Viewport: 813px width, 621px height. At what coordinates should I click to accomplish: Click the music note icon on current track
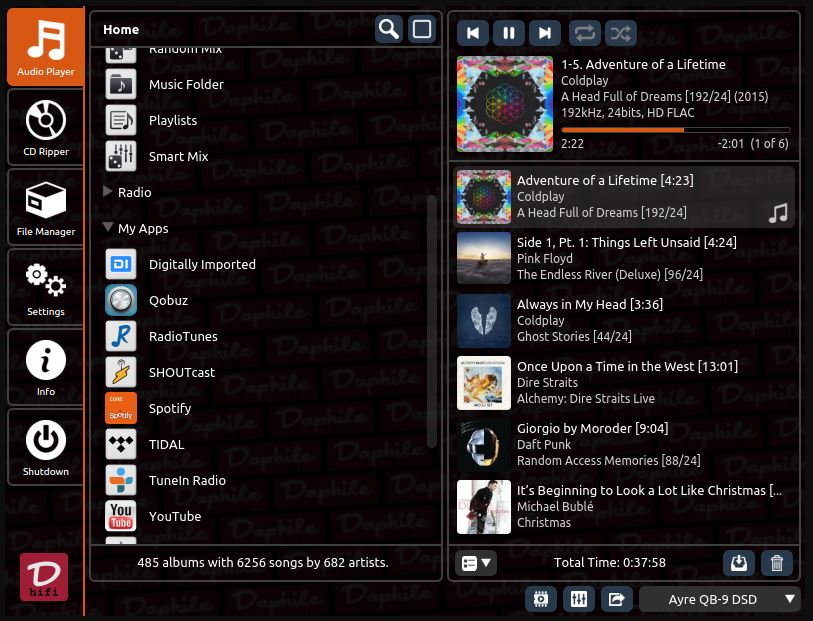pos(778,213)
